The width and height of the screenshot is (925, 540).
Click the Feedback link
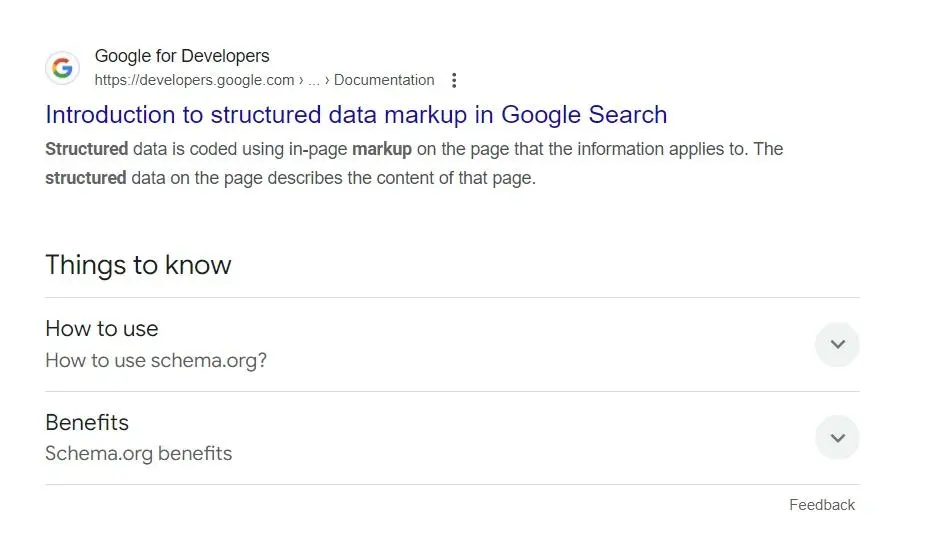(x=822, y=505)
